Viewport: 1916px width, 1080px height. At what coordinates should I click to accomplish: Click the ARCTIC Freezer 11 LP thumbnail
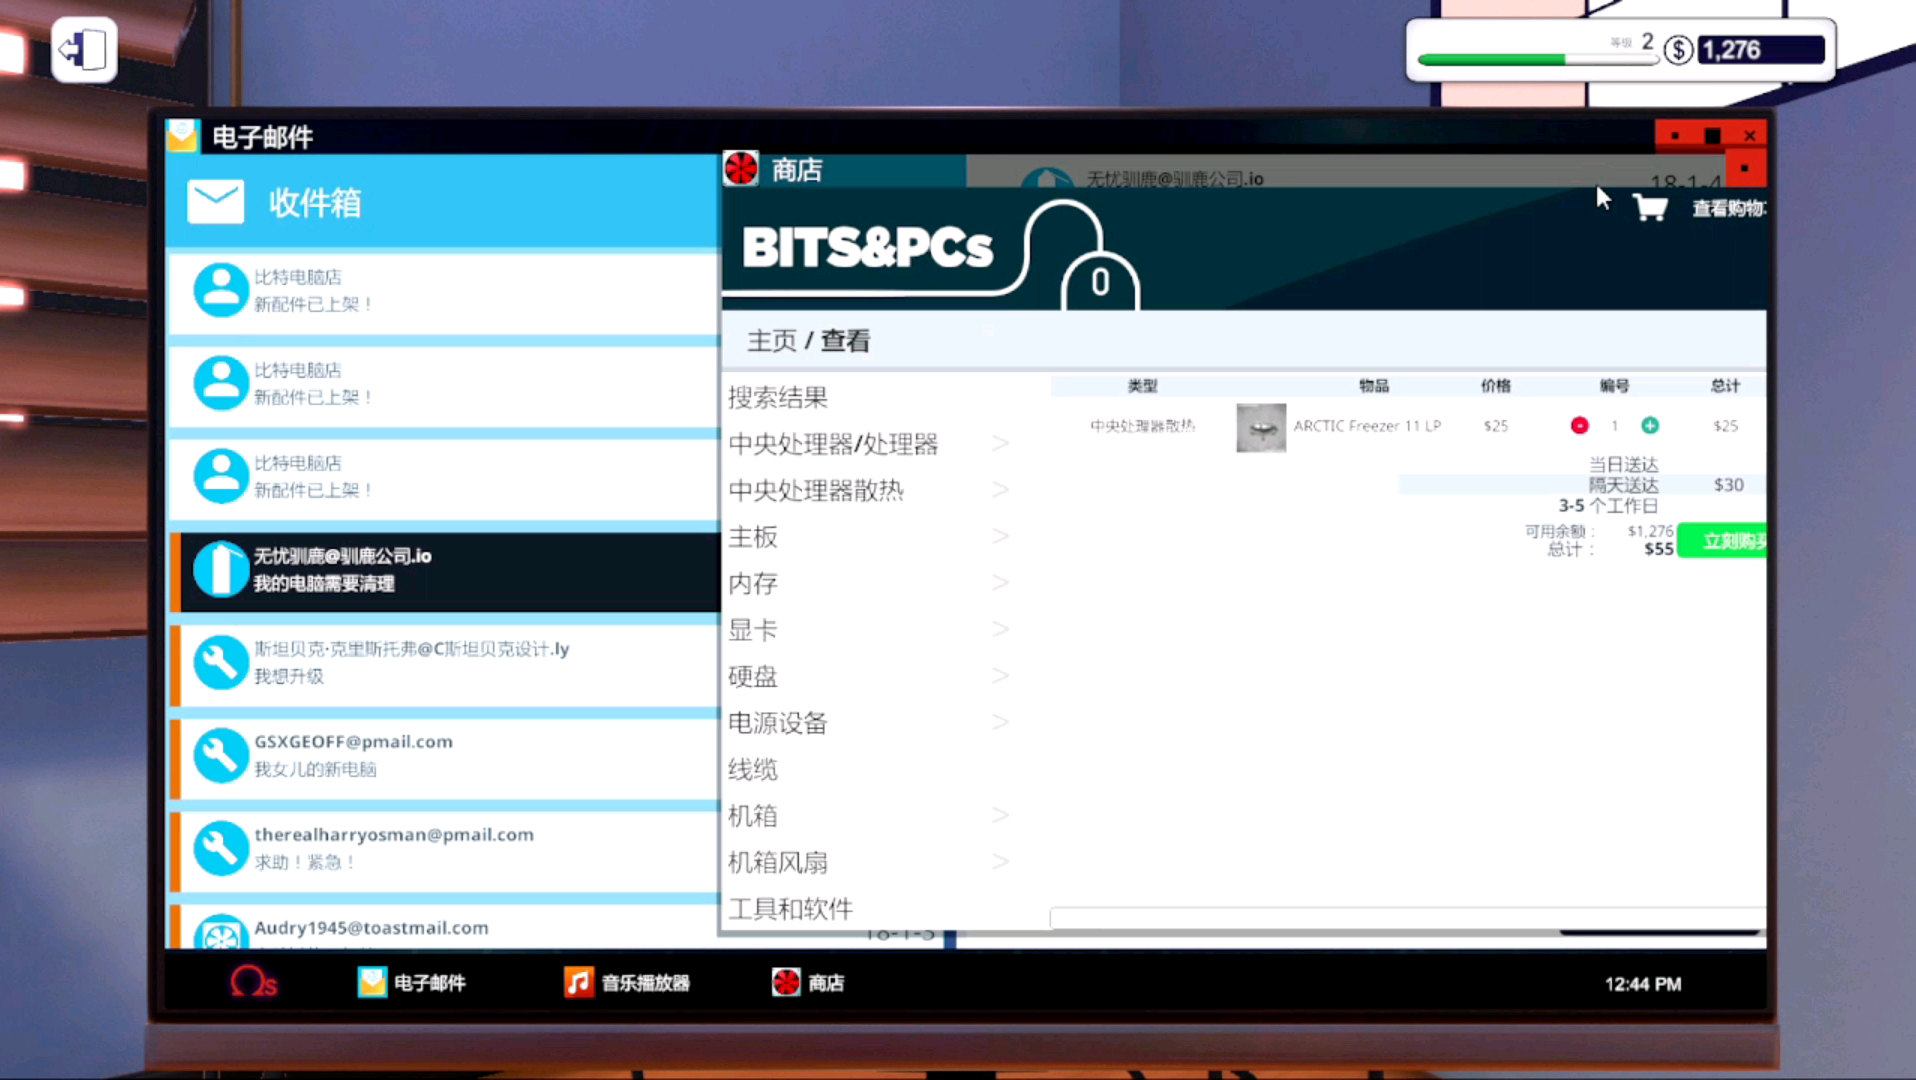(x=1261, y=428)
